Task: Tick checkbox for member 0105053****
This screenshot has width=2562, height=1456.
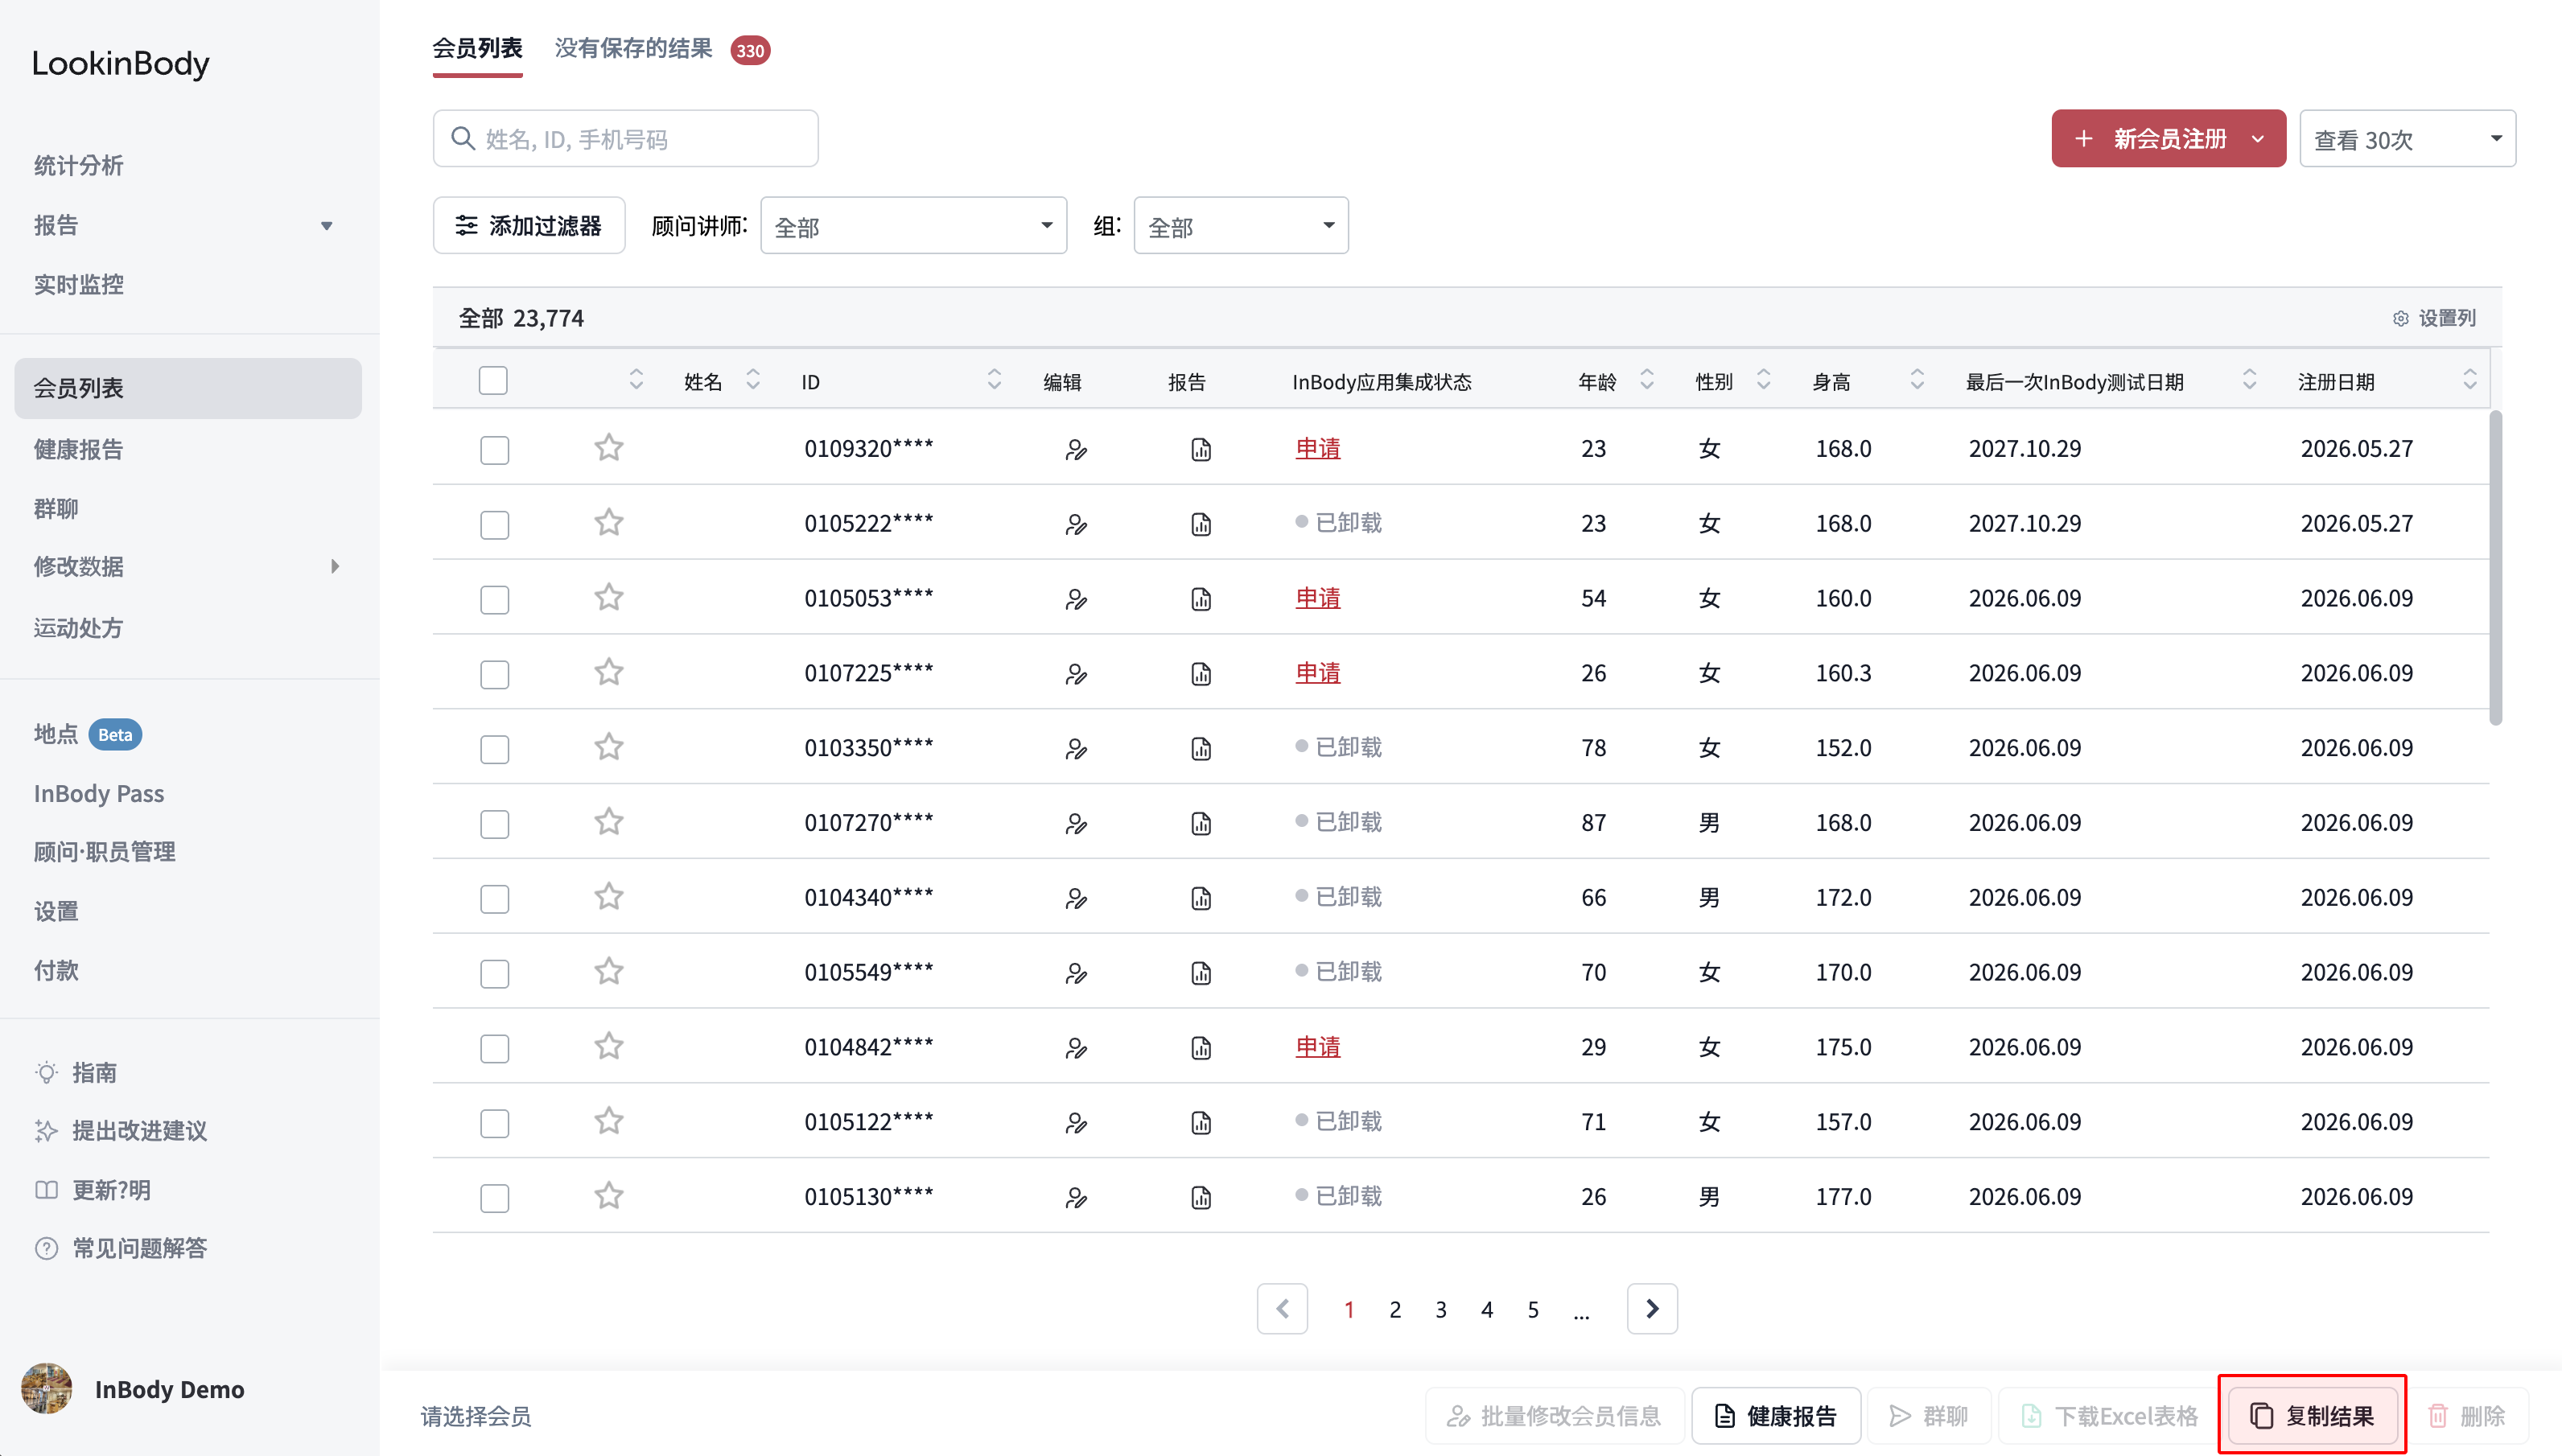Action: tap(494, 600)
